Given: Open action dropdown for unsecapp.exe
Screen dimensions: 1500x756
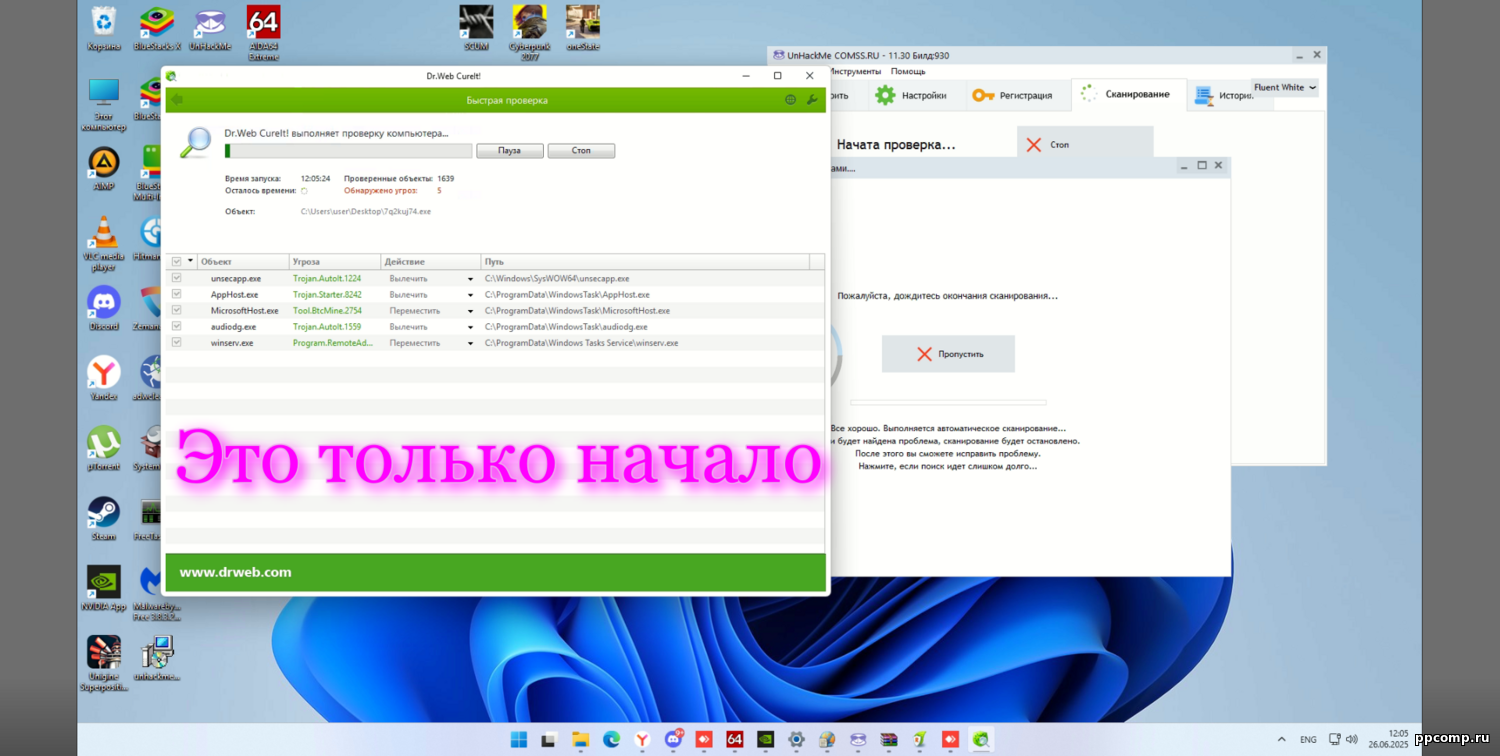Looking at the screenshot, I should tap(470, 279).
